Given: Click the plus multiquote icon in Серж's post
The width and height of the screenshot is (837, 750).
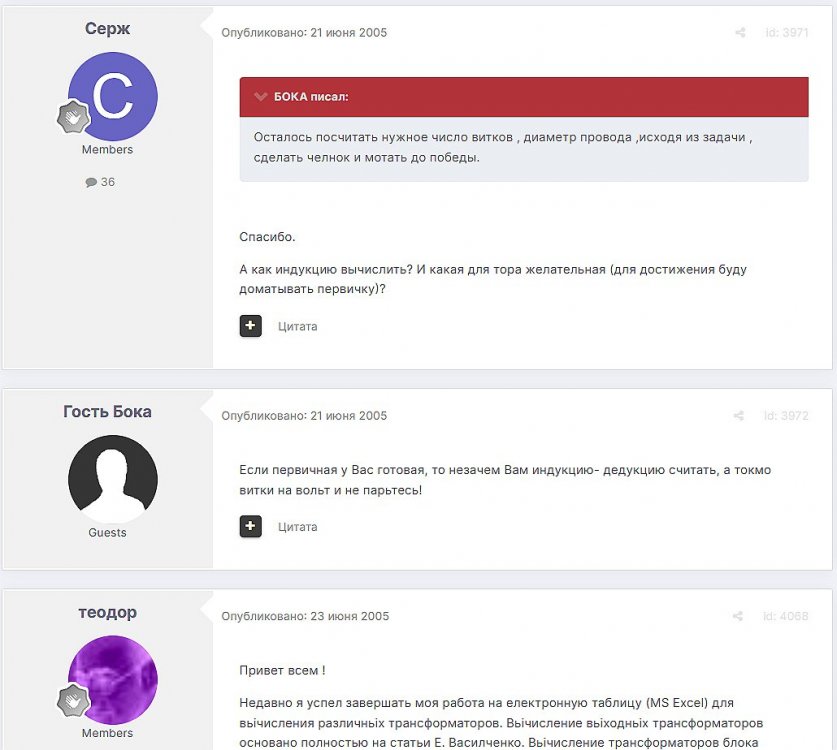Looking at the screenshot, I should 251,326.
